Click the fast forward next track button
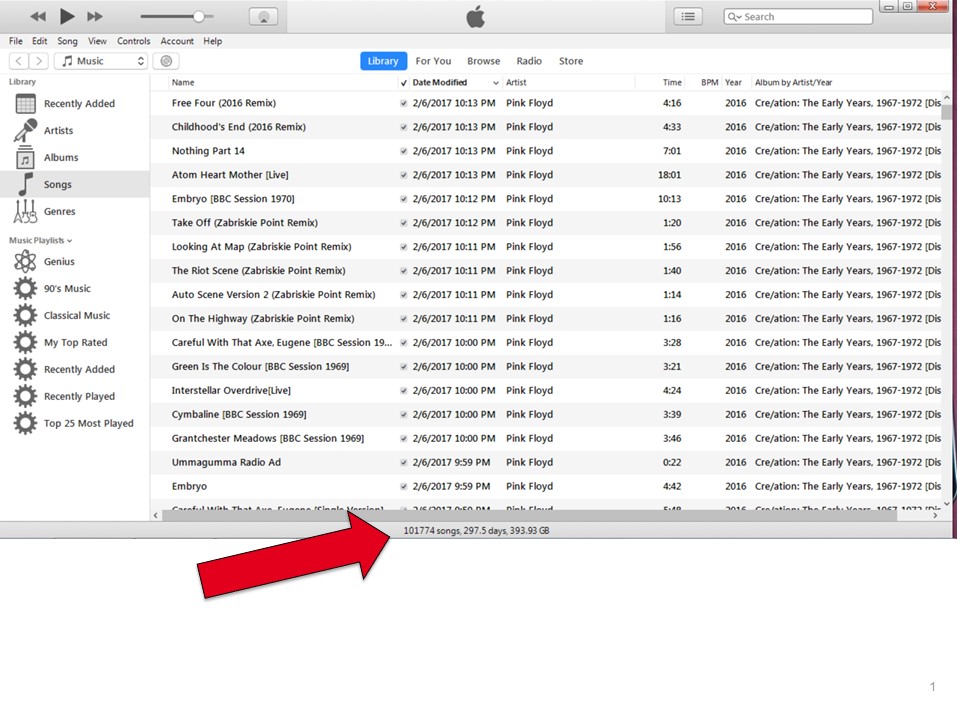960x720 pixels. (x=95, y=17)
